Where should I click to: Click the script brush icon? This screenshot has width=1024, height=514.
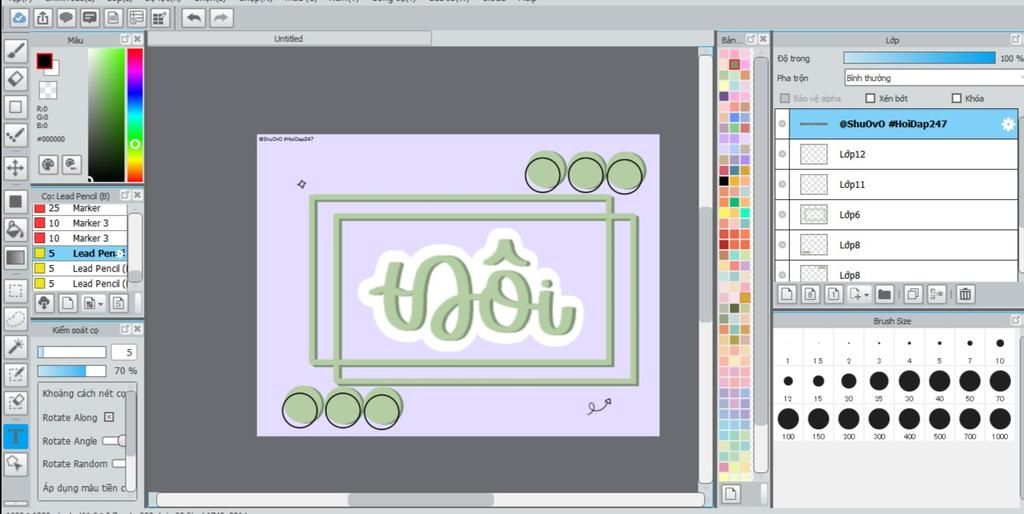click(118, 302)
